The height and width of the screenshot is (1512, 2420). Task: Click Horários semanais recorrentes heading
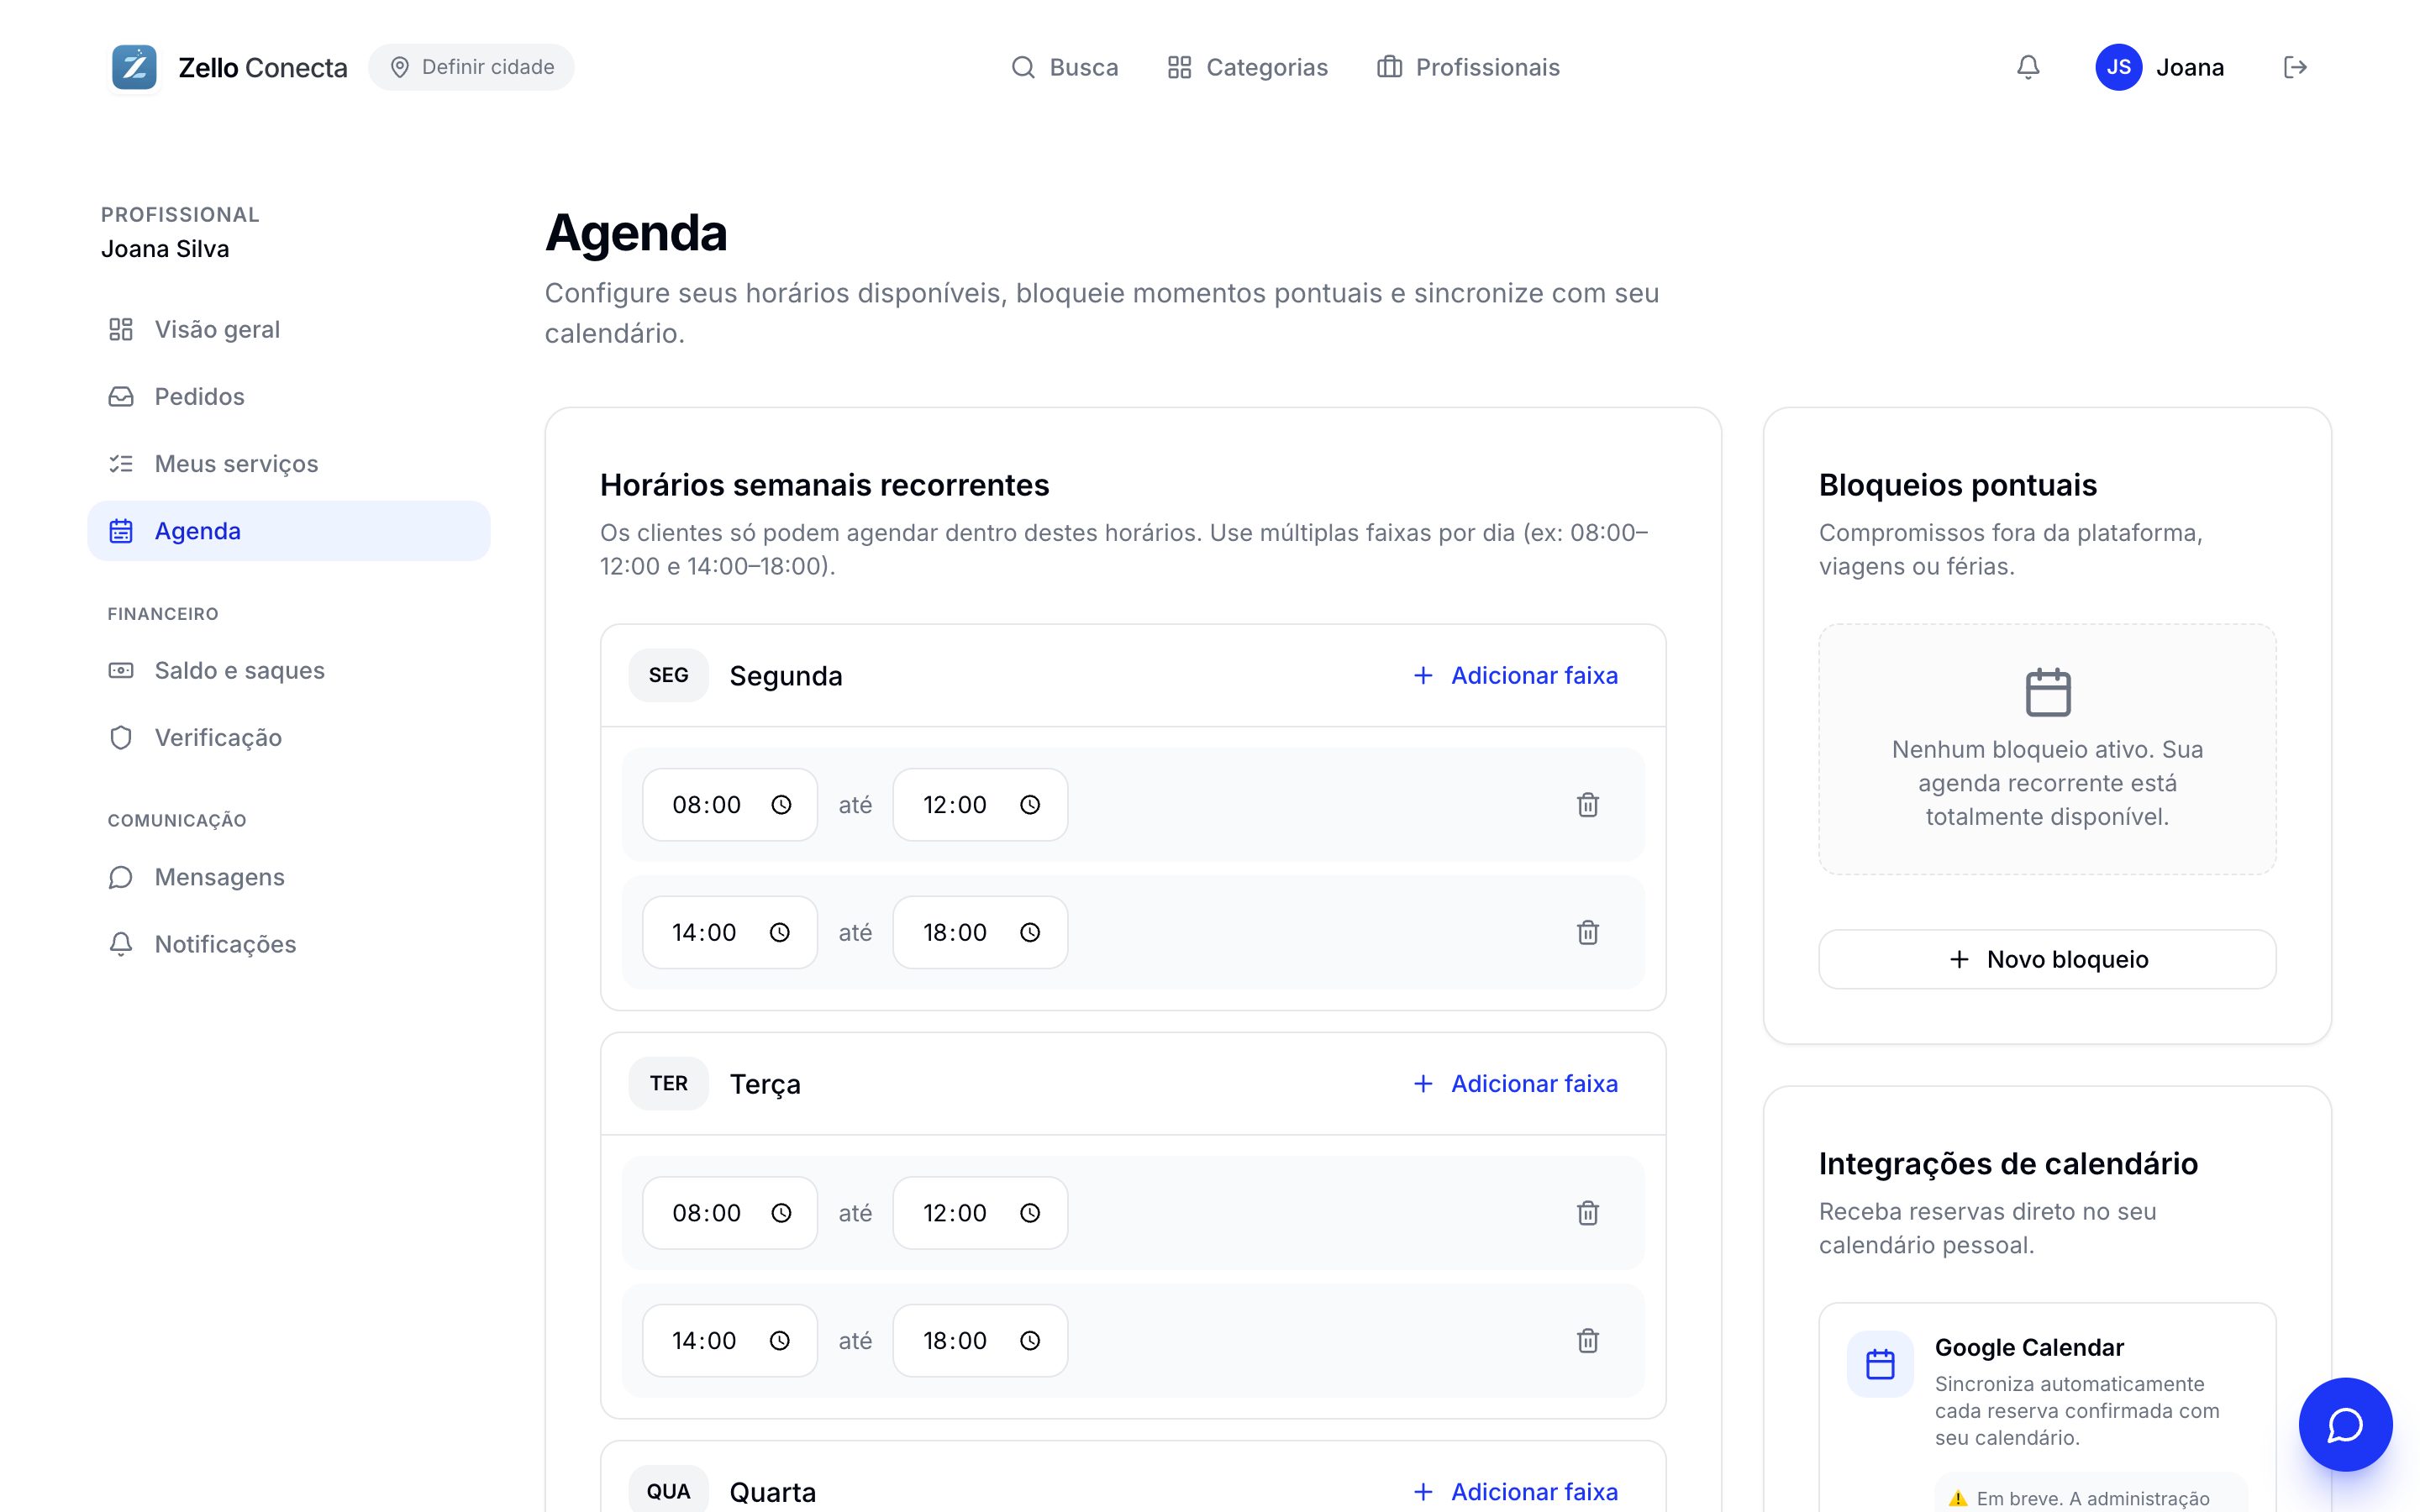pyautogui.click(x=824, y=485)
